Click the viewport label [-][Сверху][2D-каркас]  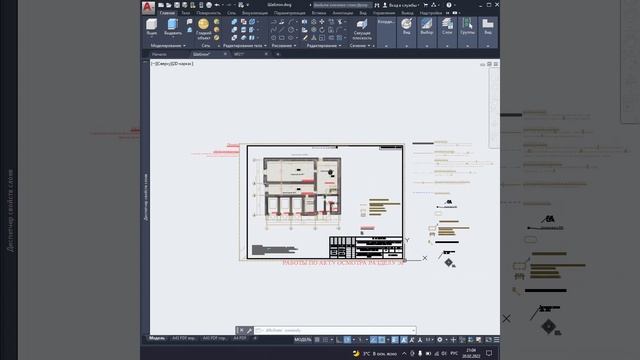[x=172, y=64]
